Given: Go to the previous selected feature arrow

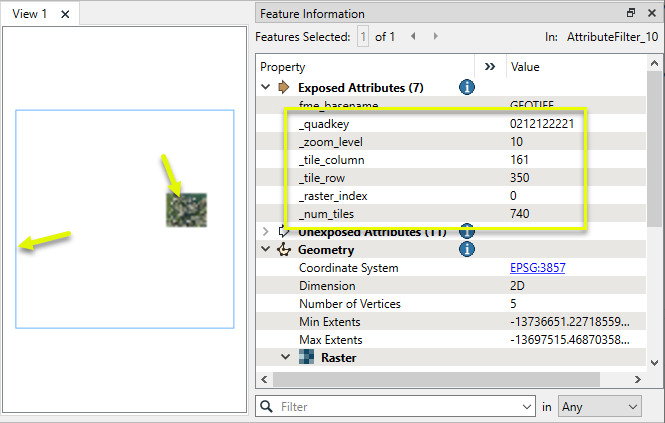Looking at the screenshot, I should (x=414, y=37).
